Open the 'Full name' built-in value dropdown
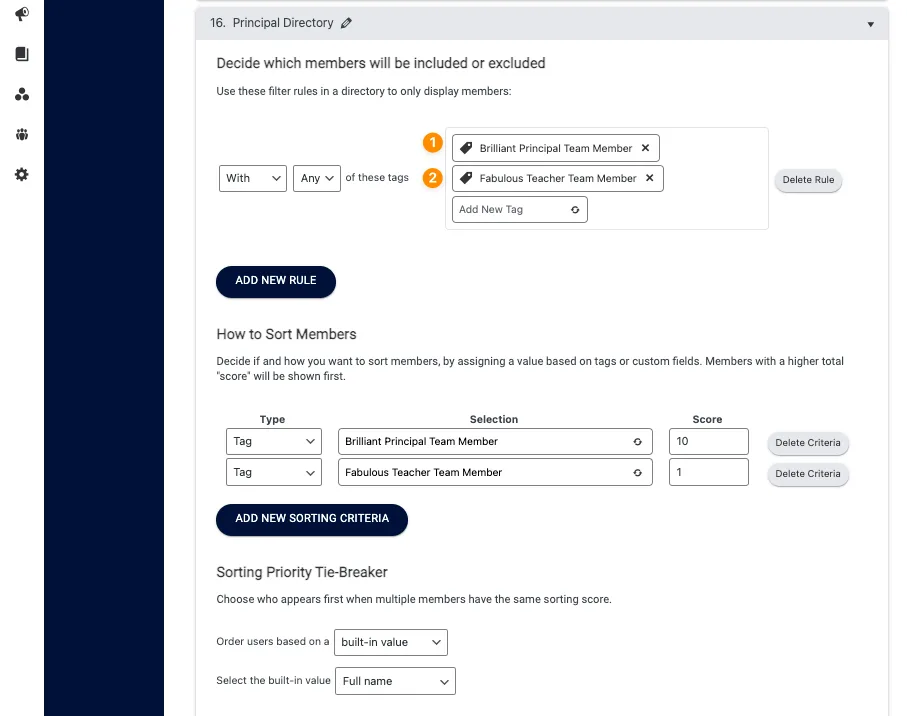907x716 pixels. pyautogui.click(x=395, y=681)
